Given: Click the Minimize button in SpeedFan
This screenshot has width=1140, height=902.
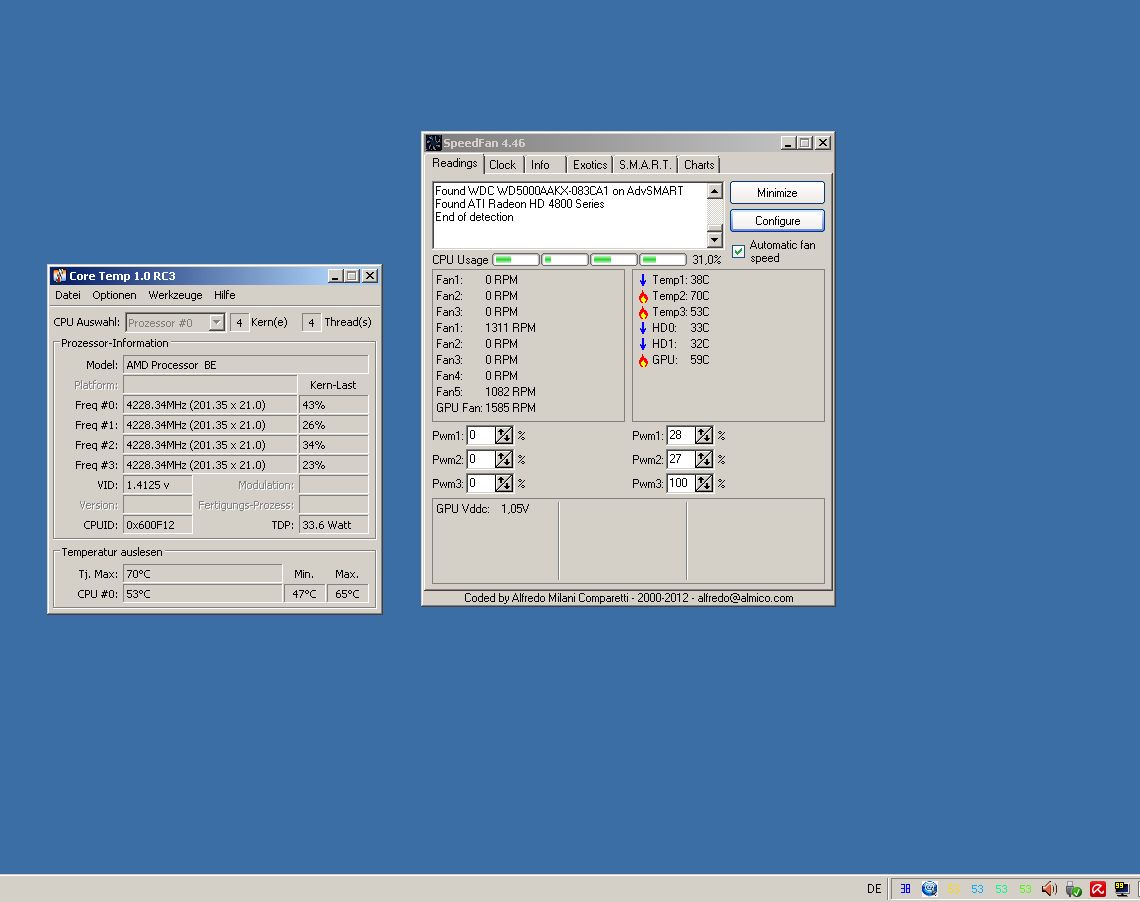Looking at the screenshot, I should (x=777, y=193).
